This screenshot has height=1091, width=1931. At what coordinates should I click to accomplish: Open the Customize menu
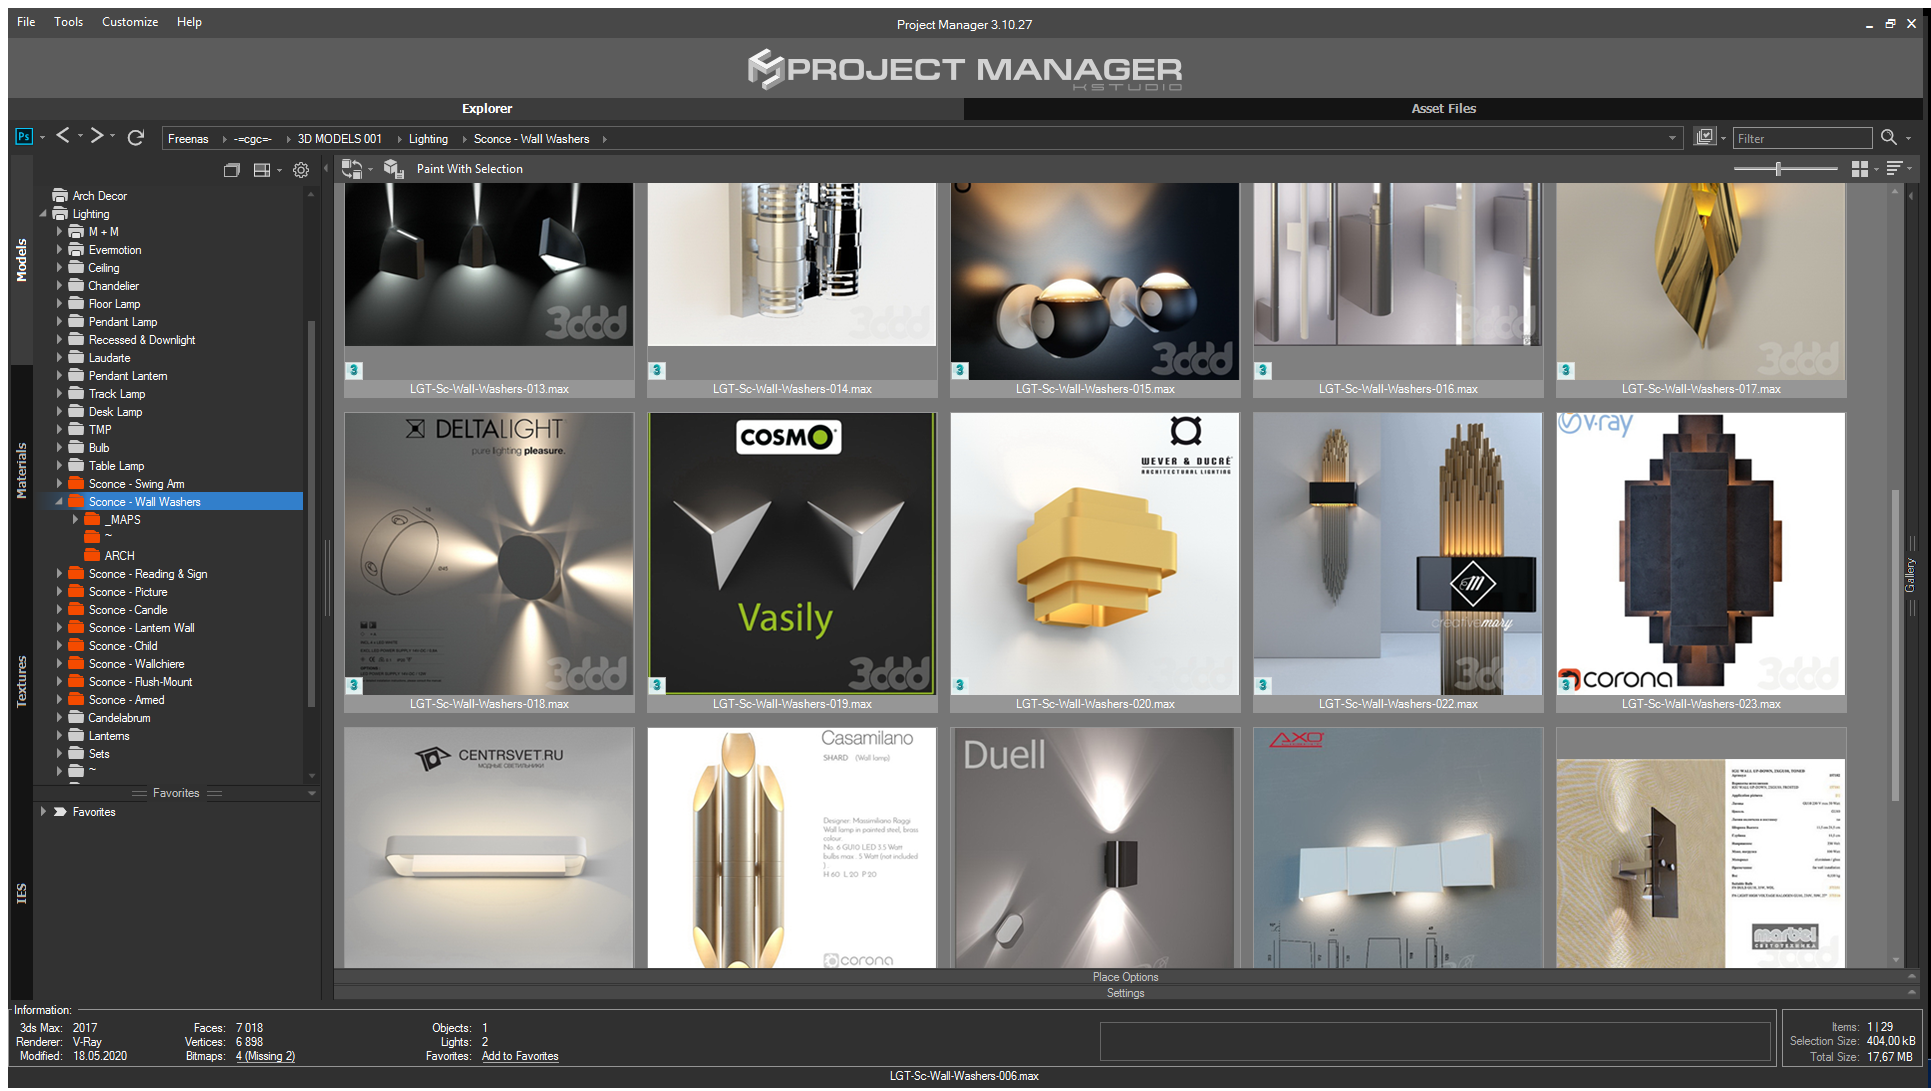(130, 22)
